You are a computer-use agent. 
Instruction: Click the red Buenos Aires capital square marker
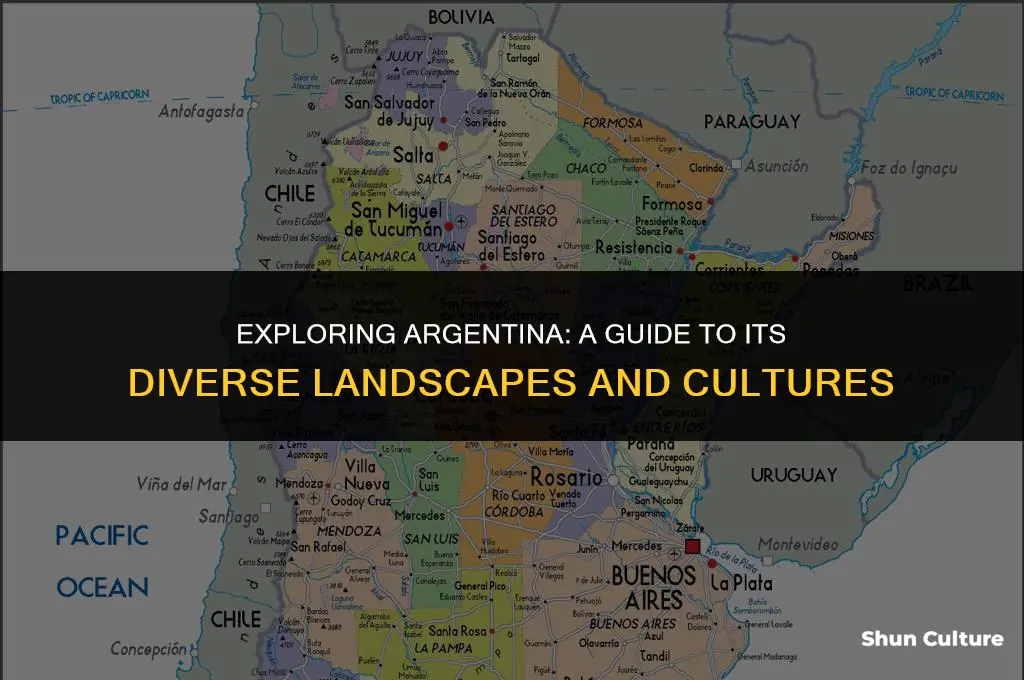pos(692,546)
